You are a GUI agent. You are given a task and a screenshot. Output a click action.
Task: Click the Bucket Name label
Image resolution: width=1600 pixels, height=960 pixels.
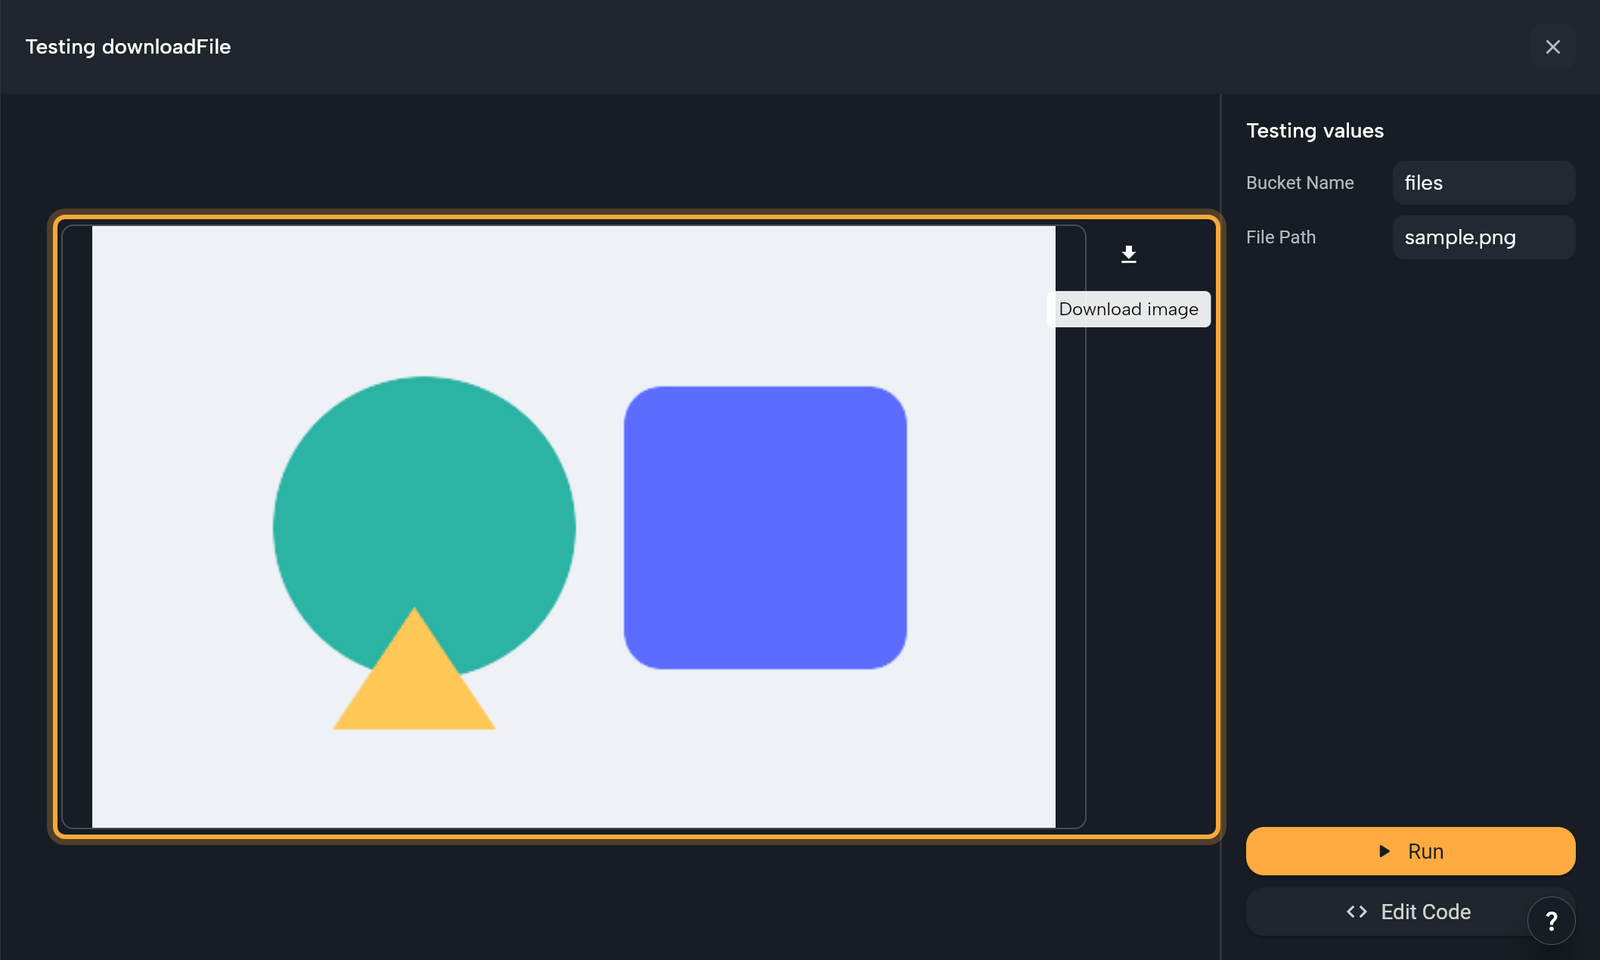[1299, 183]
